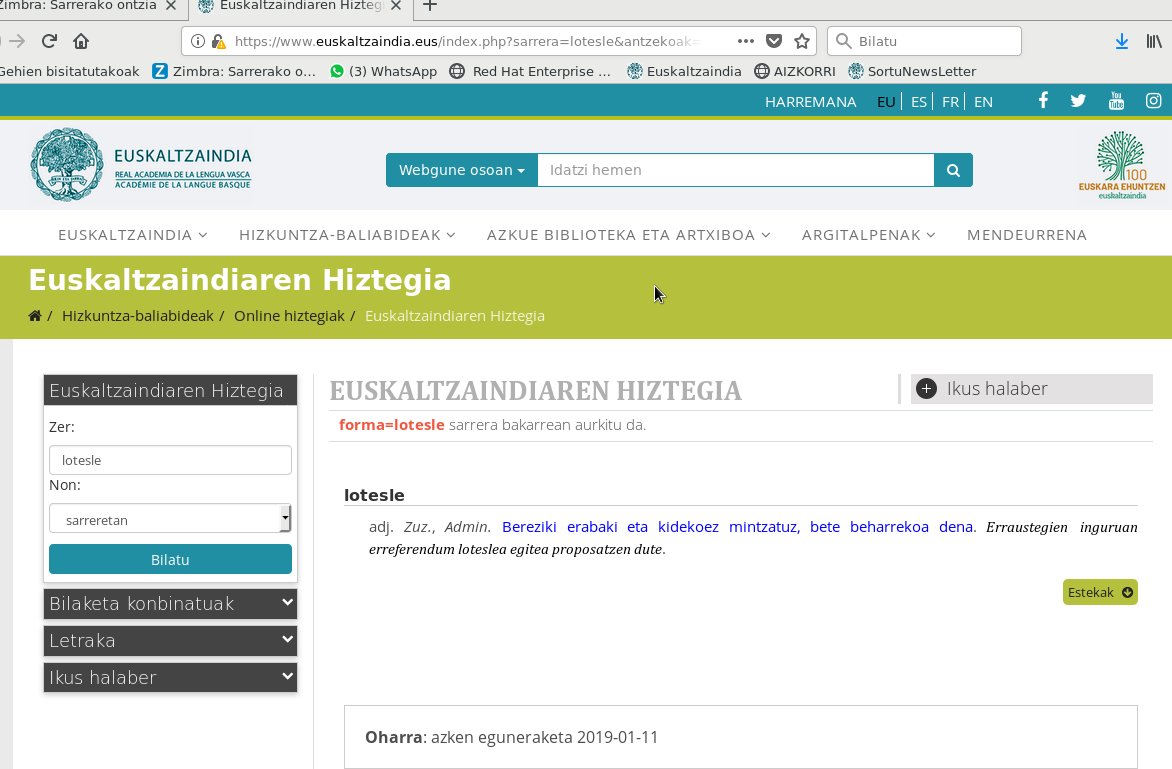Click the Facebook icon in top bar

1043,101
